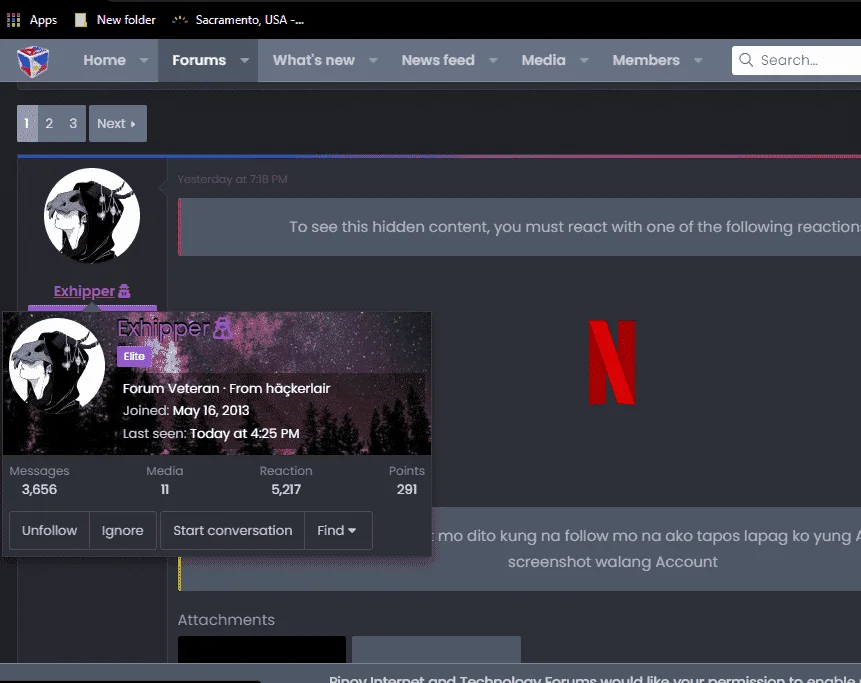Click Exhipper name in the tooltip card
Image resolution: width=861 pixels, height=683 pixels.
click(163, 328)
